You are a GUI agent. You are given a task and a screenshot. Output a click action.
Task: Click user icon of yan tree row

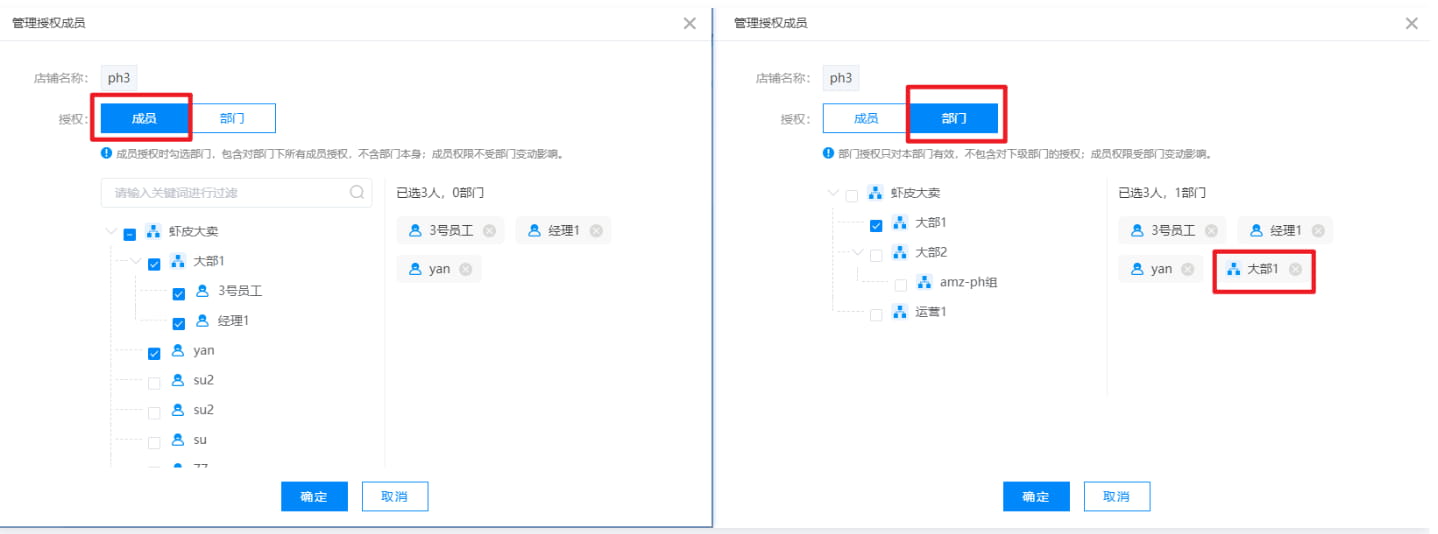coord(178,351)
